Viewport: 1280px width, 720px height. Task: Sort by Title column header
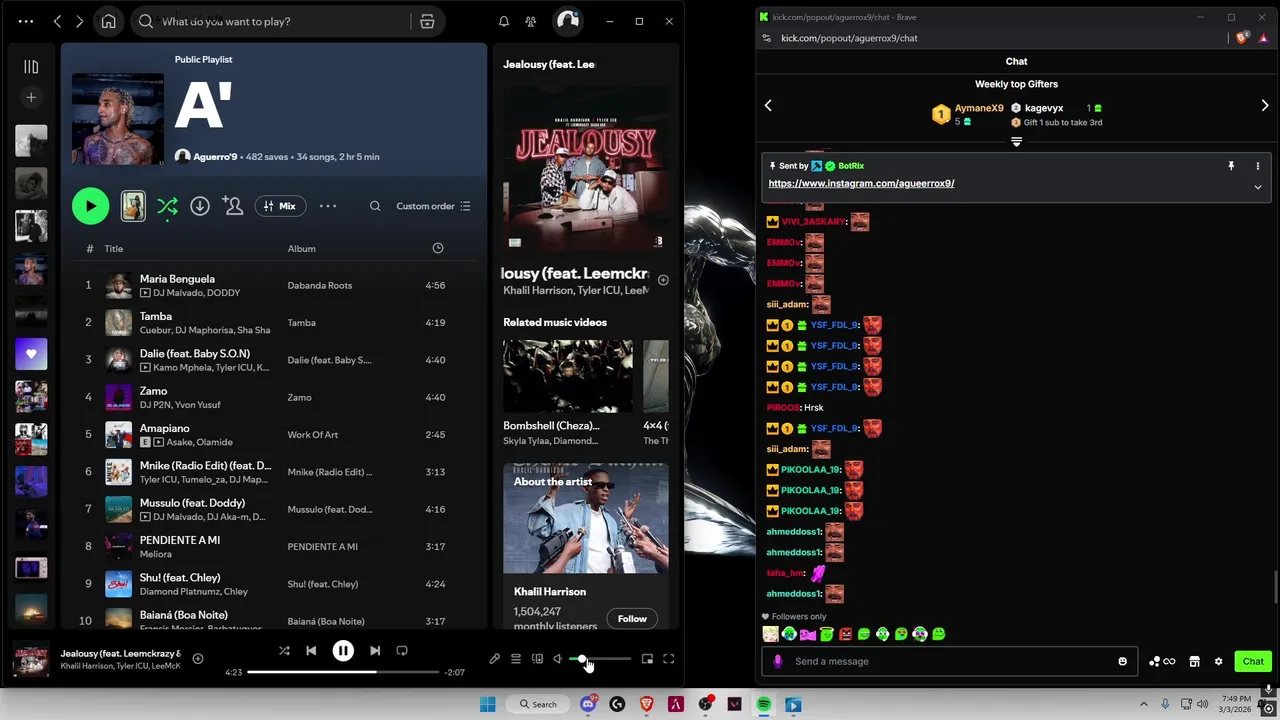click(x=114, y=249)
